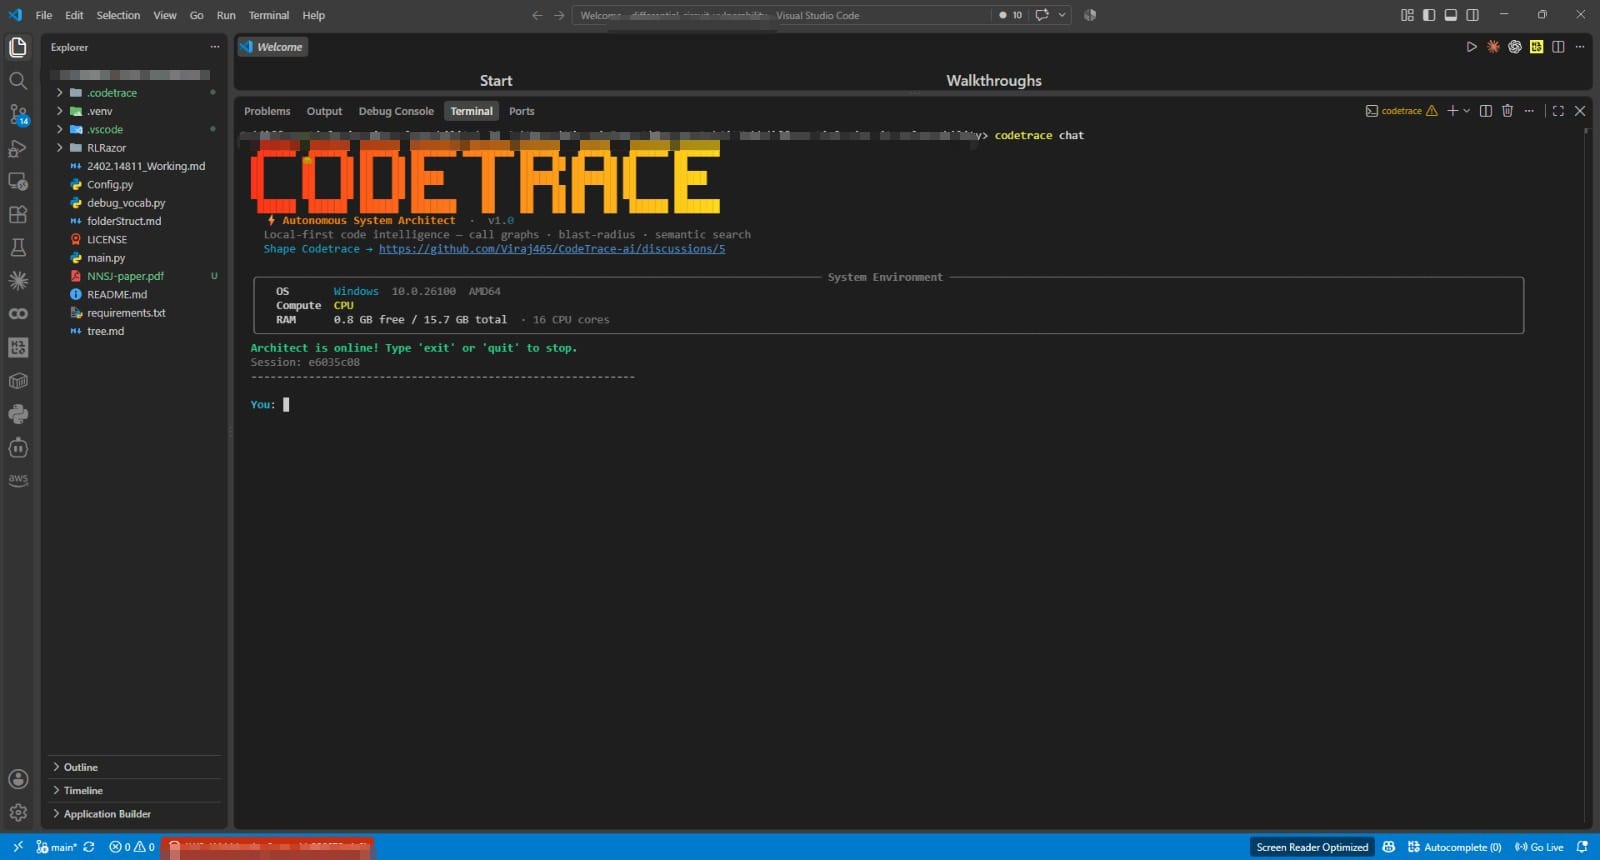Open the Accounts icon in activity bar
The image size is (1600, 860).
pos(18,779)
